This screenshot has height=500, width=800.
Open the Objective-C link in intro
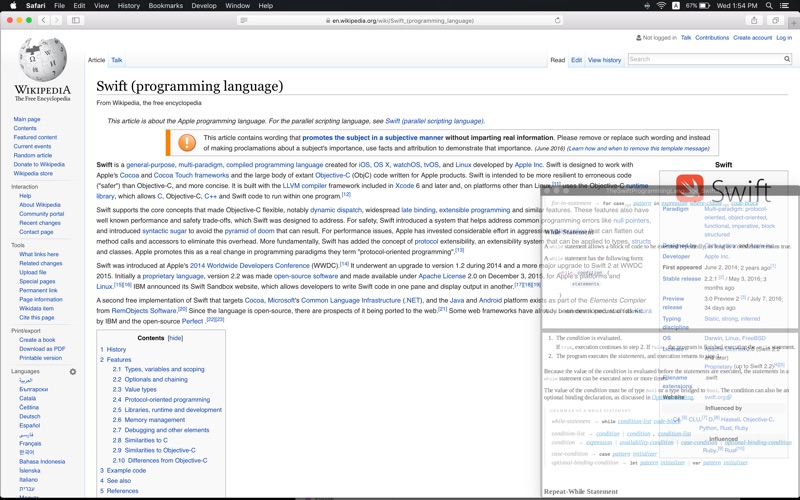click(333, 175)
